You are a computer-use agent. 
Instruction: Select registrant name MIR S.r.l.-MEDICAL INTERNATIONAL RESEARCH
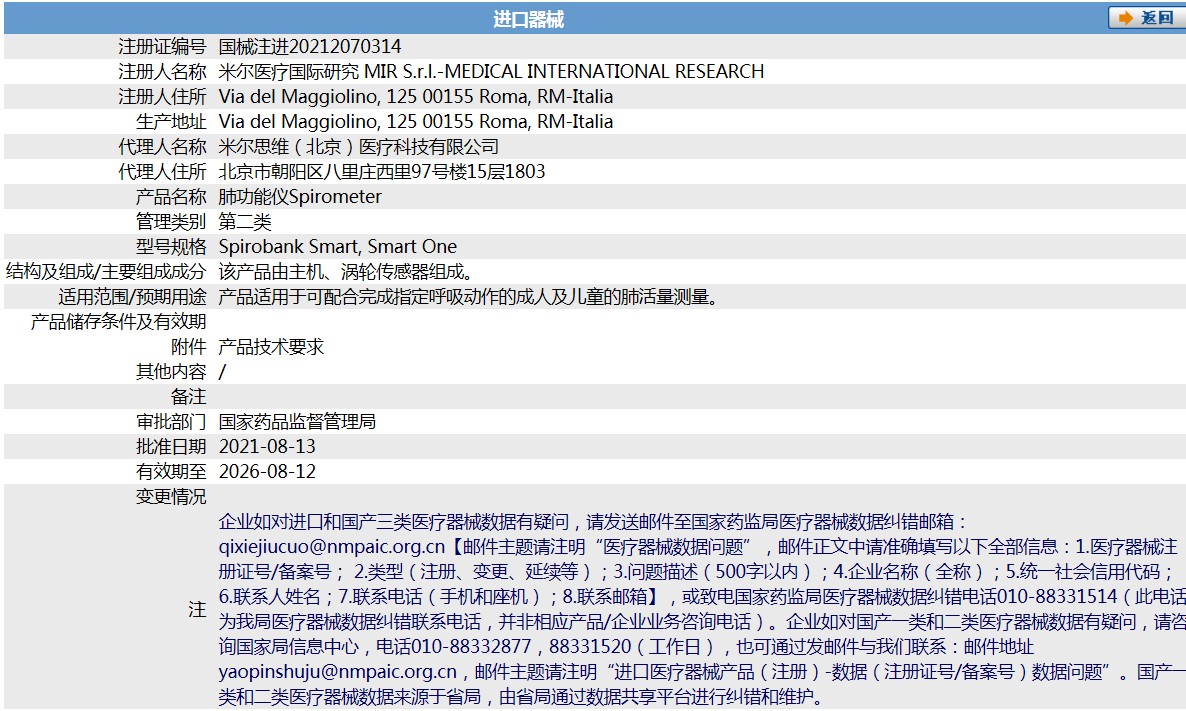tap(564, 72)
